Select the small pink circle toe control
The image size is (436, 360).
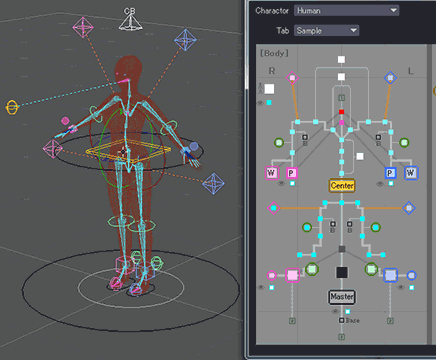[272, 275]
